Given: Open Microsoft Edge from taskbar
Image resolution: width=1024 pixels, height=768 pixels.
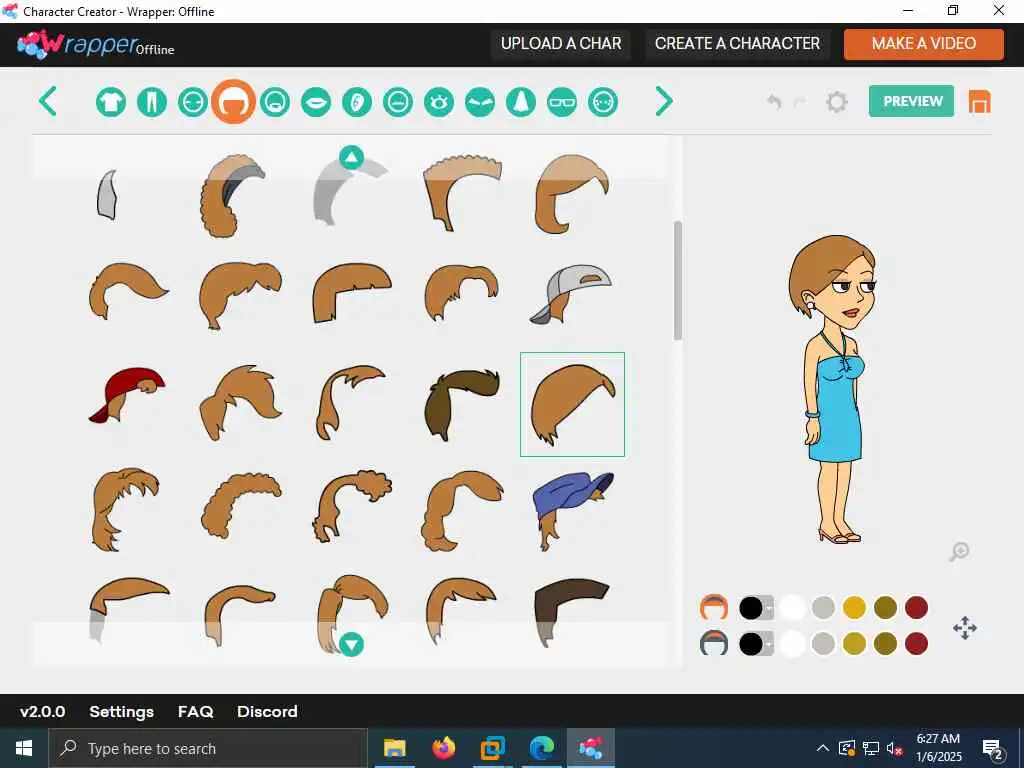Looking at the screenshot, I should (541, 748).
